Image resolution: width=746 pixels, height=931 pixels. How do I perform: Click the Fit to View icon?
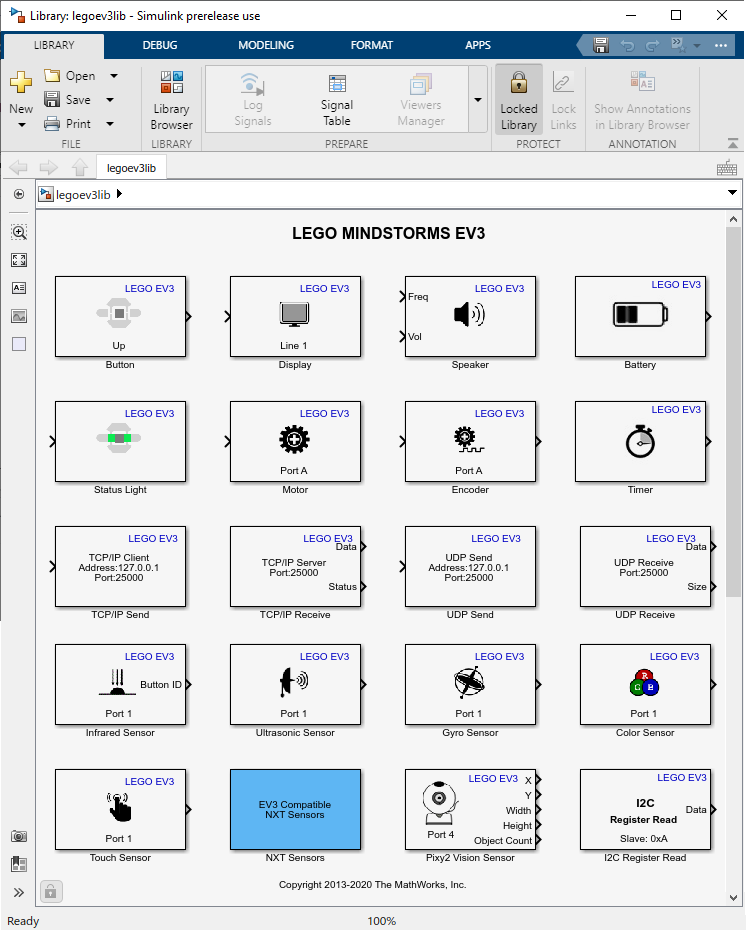19,260
